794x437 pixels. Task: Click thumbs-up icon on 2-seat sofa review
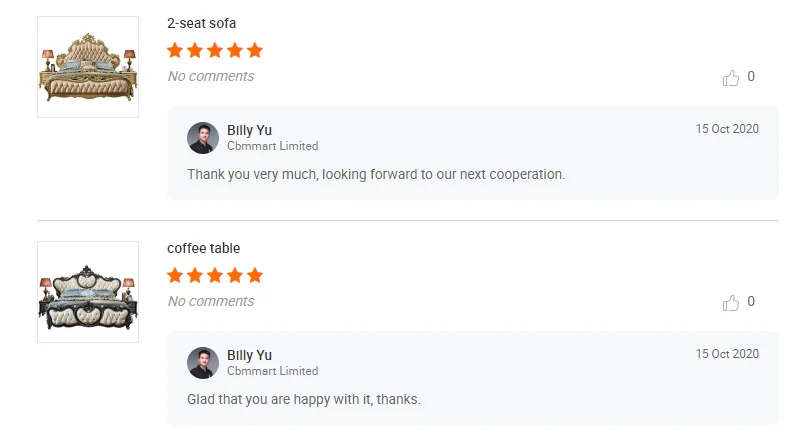pyautogui.click(x=731, y=78)
